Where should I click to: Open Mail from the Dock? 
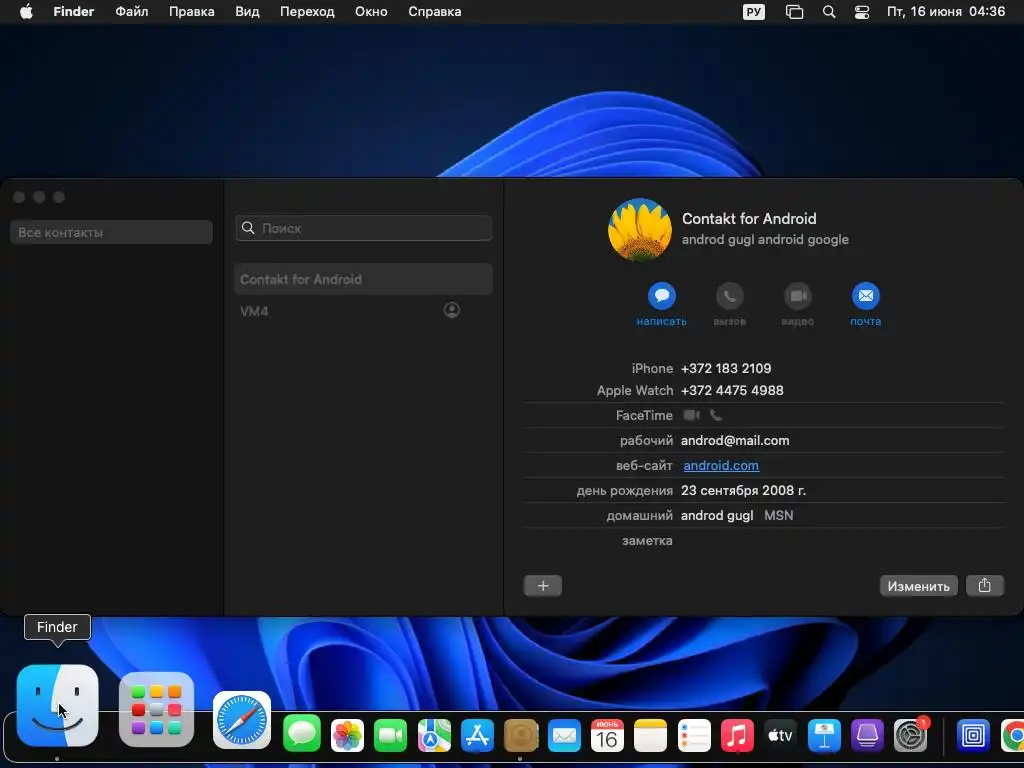tap(564, 736)
